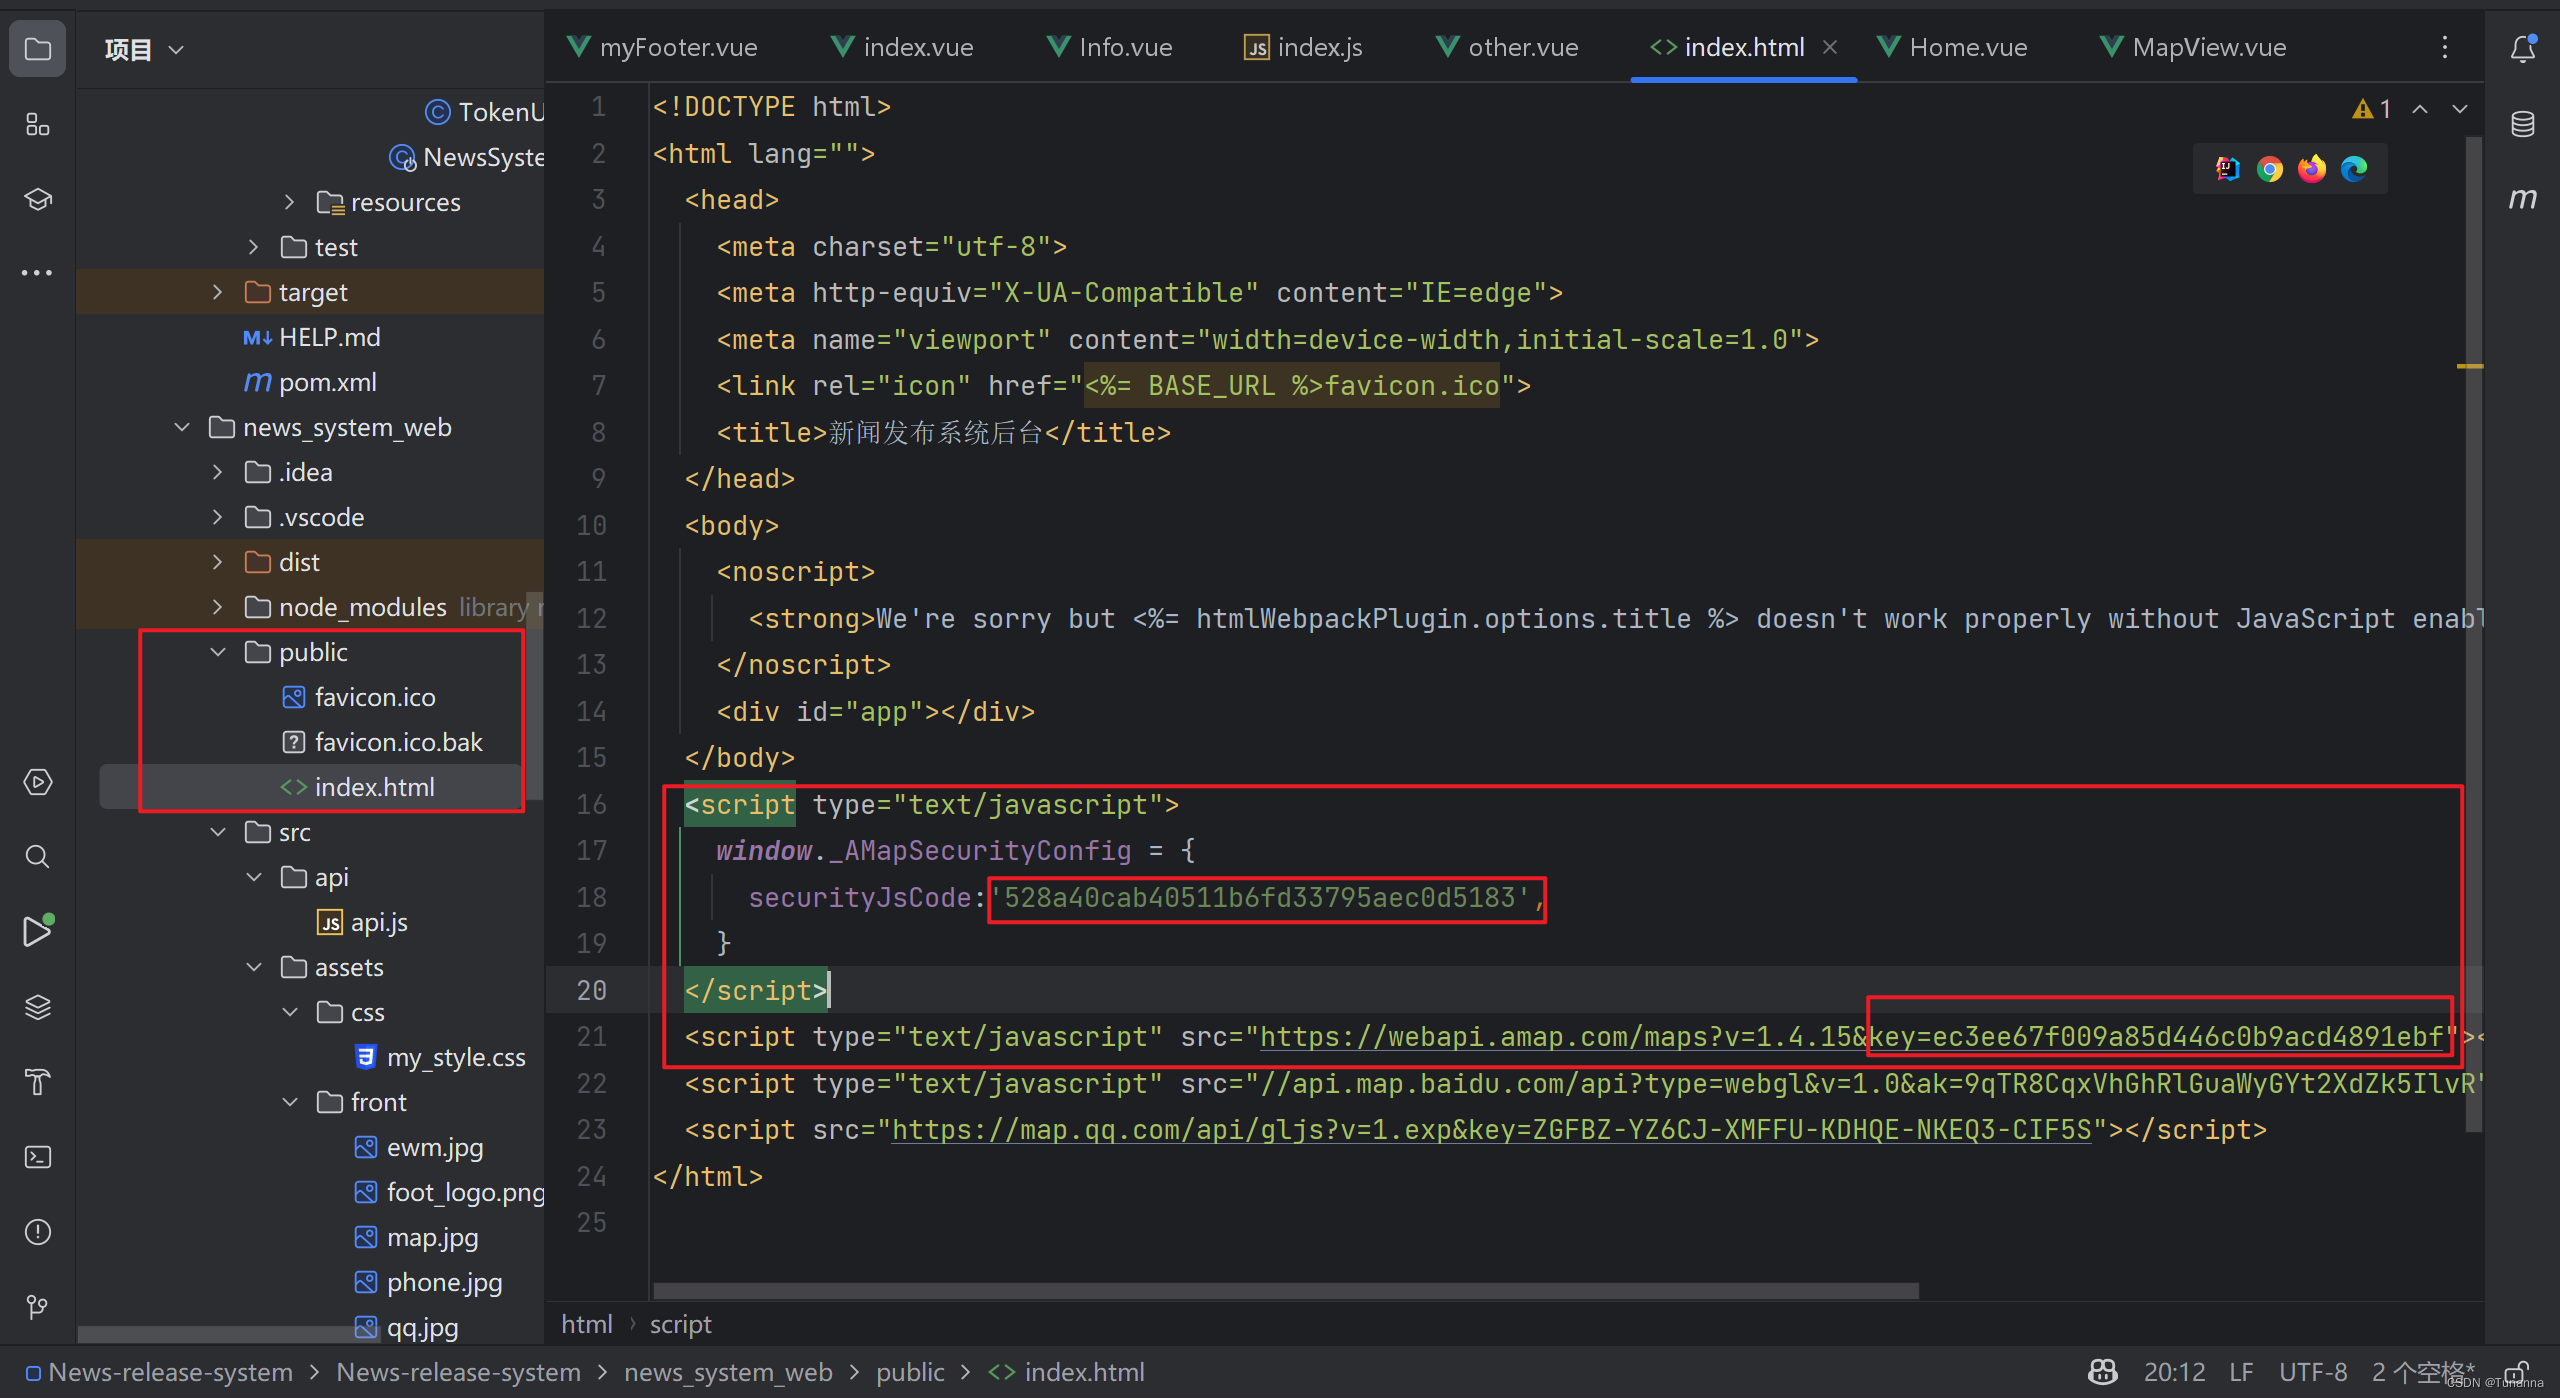
Task: Open the Problems tool window icon
Action: [x=37, y=1232]
